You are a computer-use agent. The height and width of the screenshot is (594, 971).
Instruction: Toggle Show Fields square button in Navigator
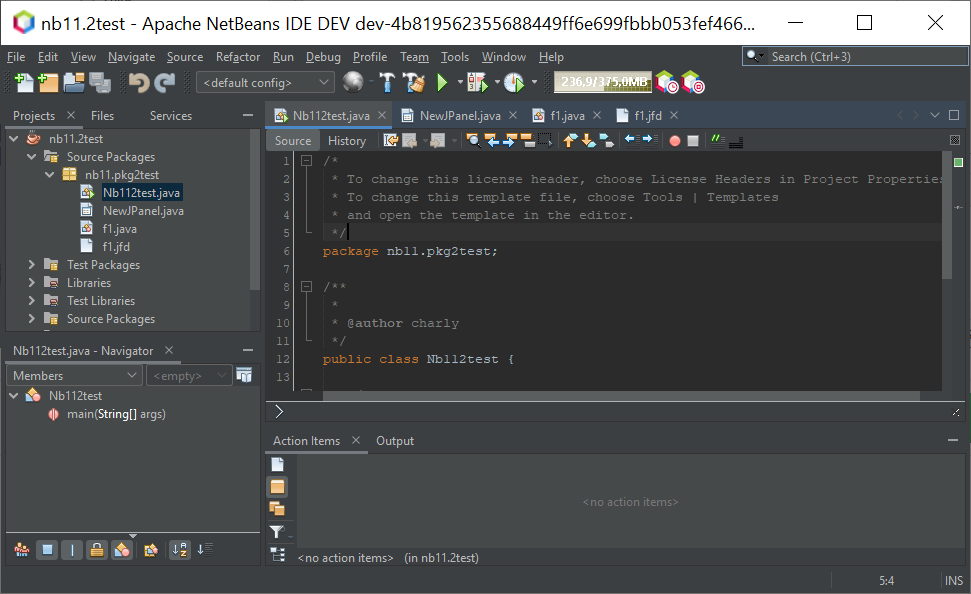tap(47, 549)
